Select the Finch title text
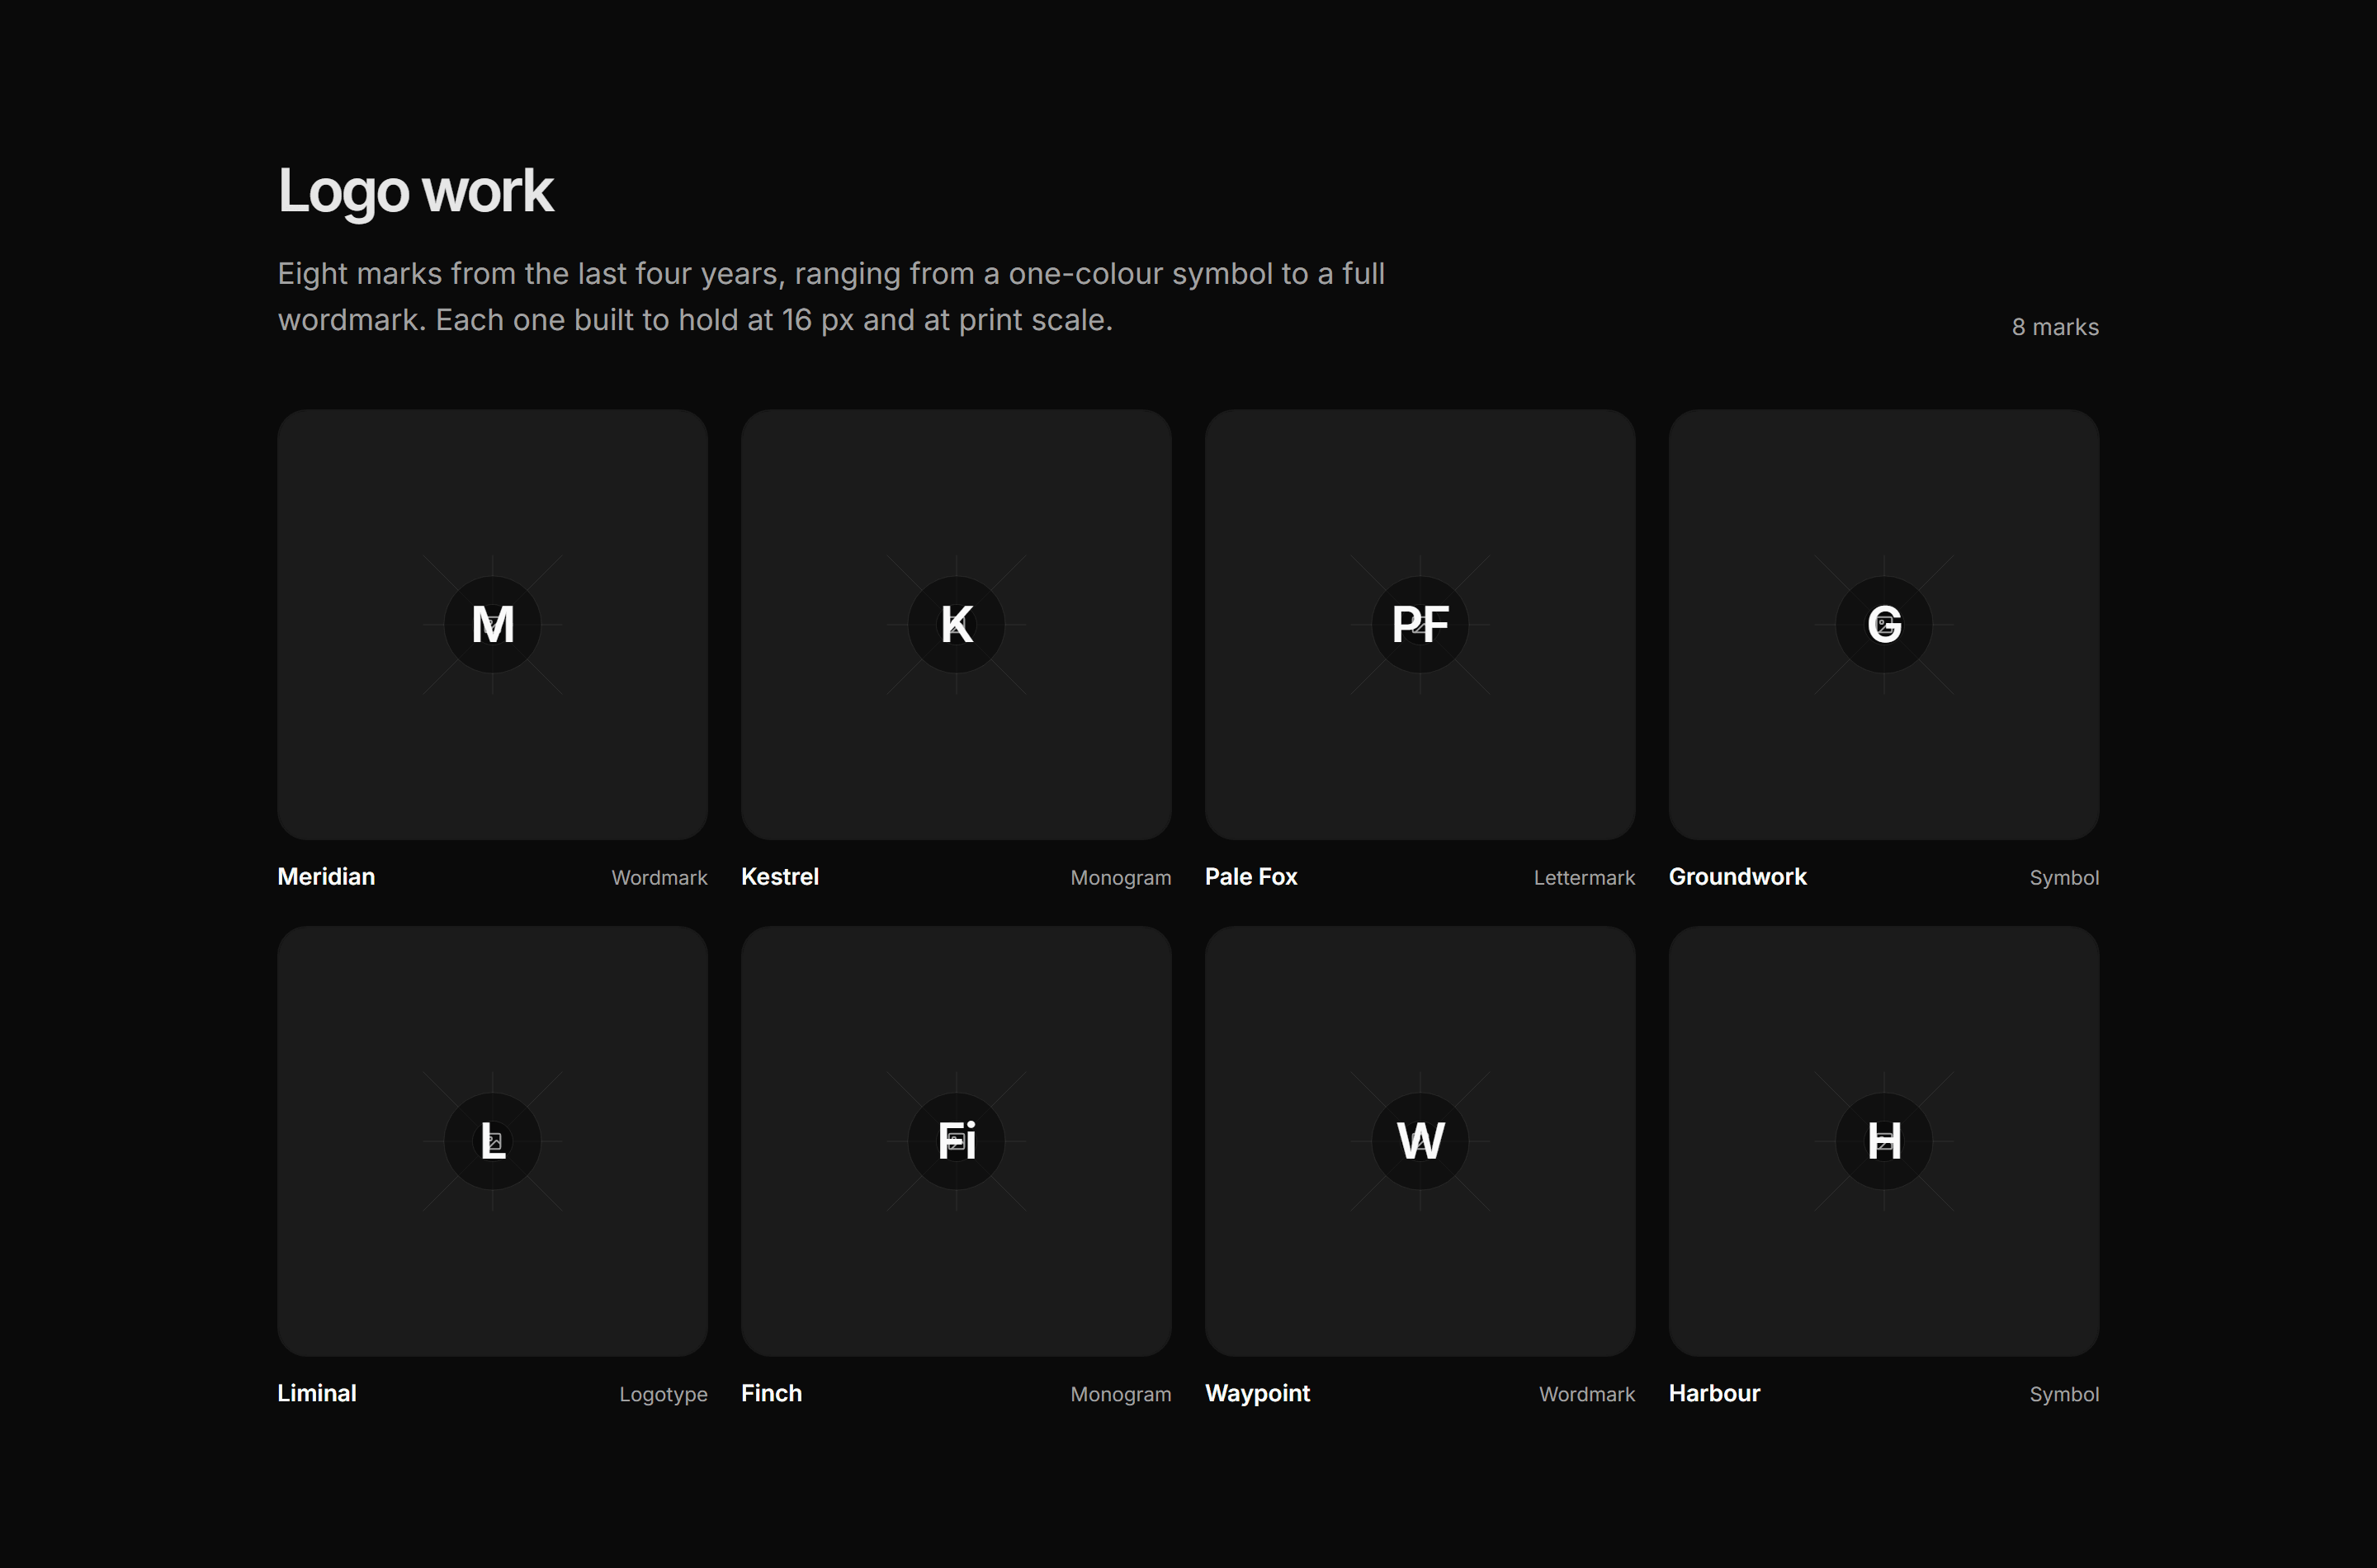2377x1568 pixels. click(x=772, y=1393)
